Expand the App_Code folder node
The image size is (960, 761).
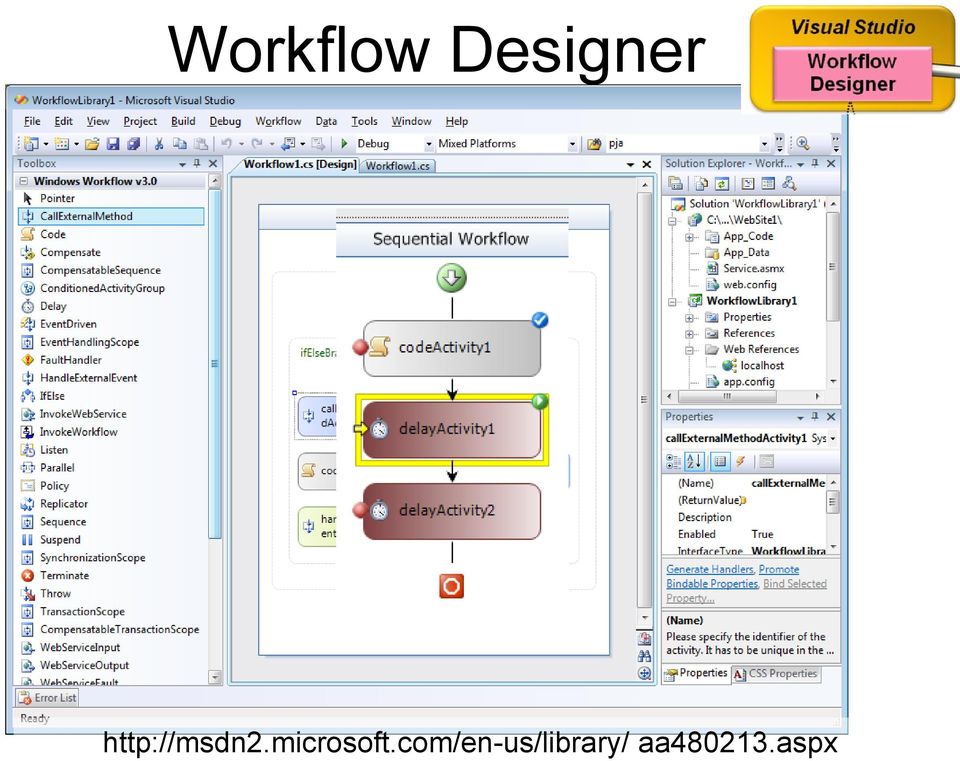tap(689, 237)
